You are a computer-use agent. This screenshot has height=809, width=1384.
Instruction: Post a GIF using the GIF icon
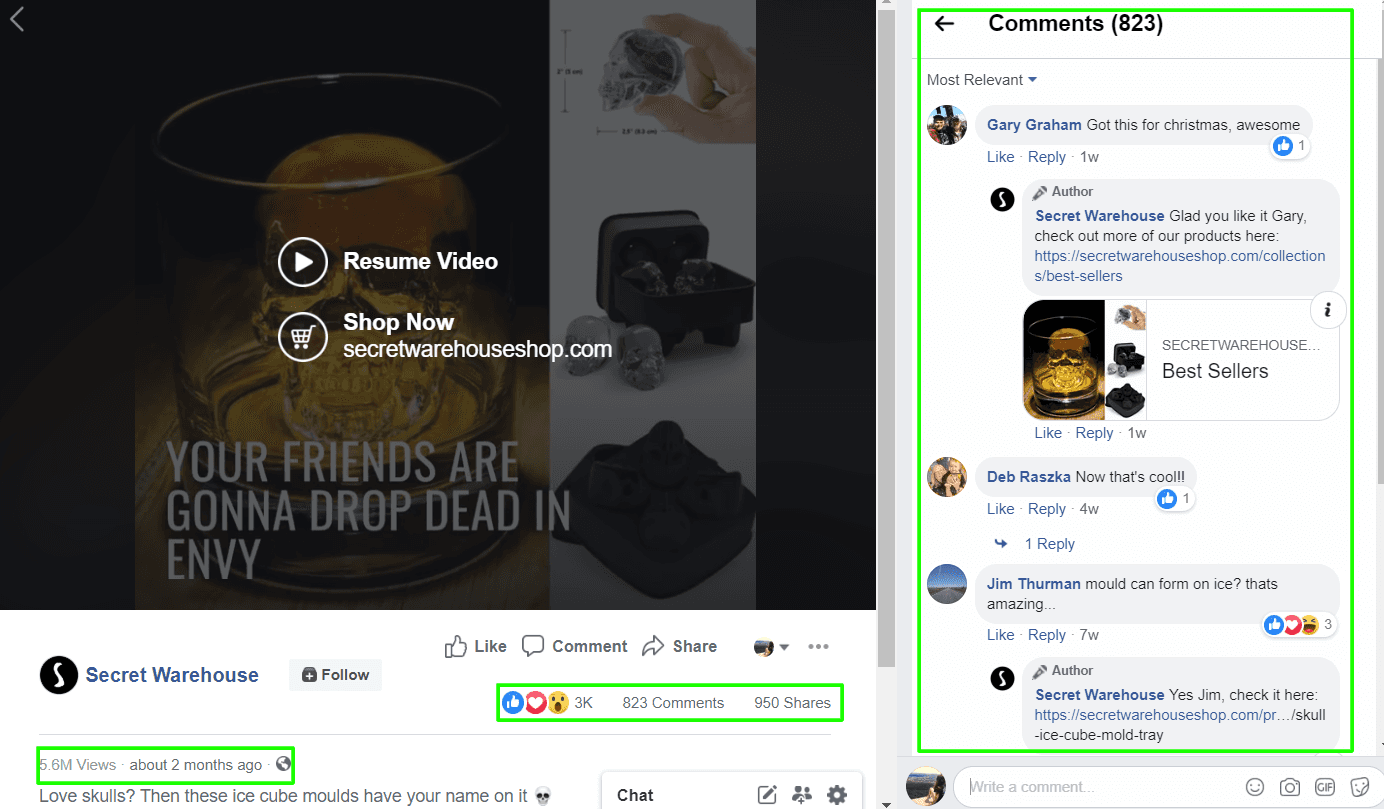pos(1325,787)
